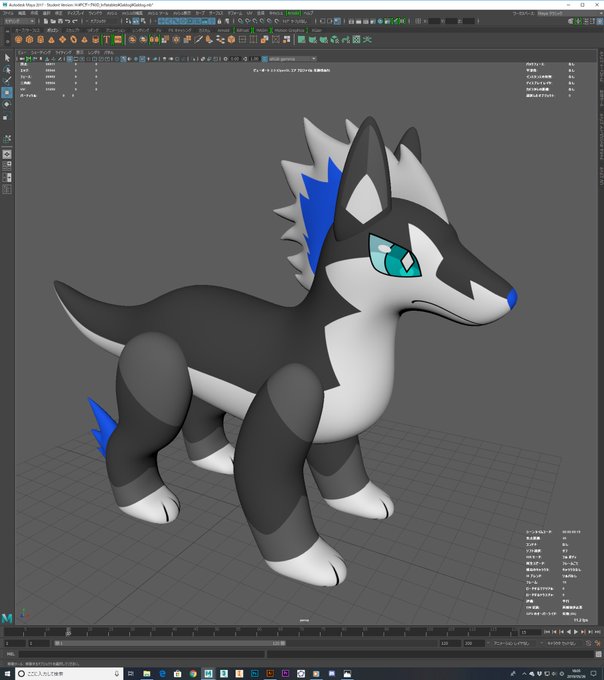Screen dimensions: 604x680
Task: Click the range slider bar under the timeline
Action: coord(170,644)
